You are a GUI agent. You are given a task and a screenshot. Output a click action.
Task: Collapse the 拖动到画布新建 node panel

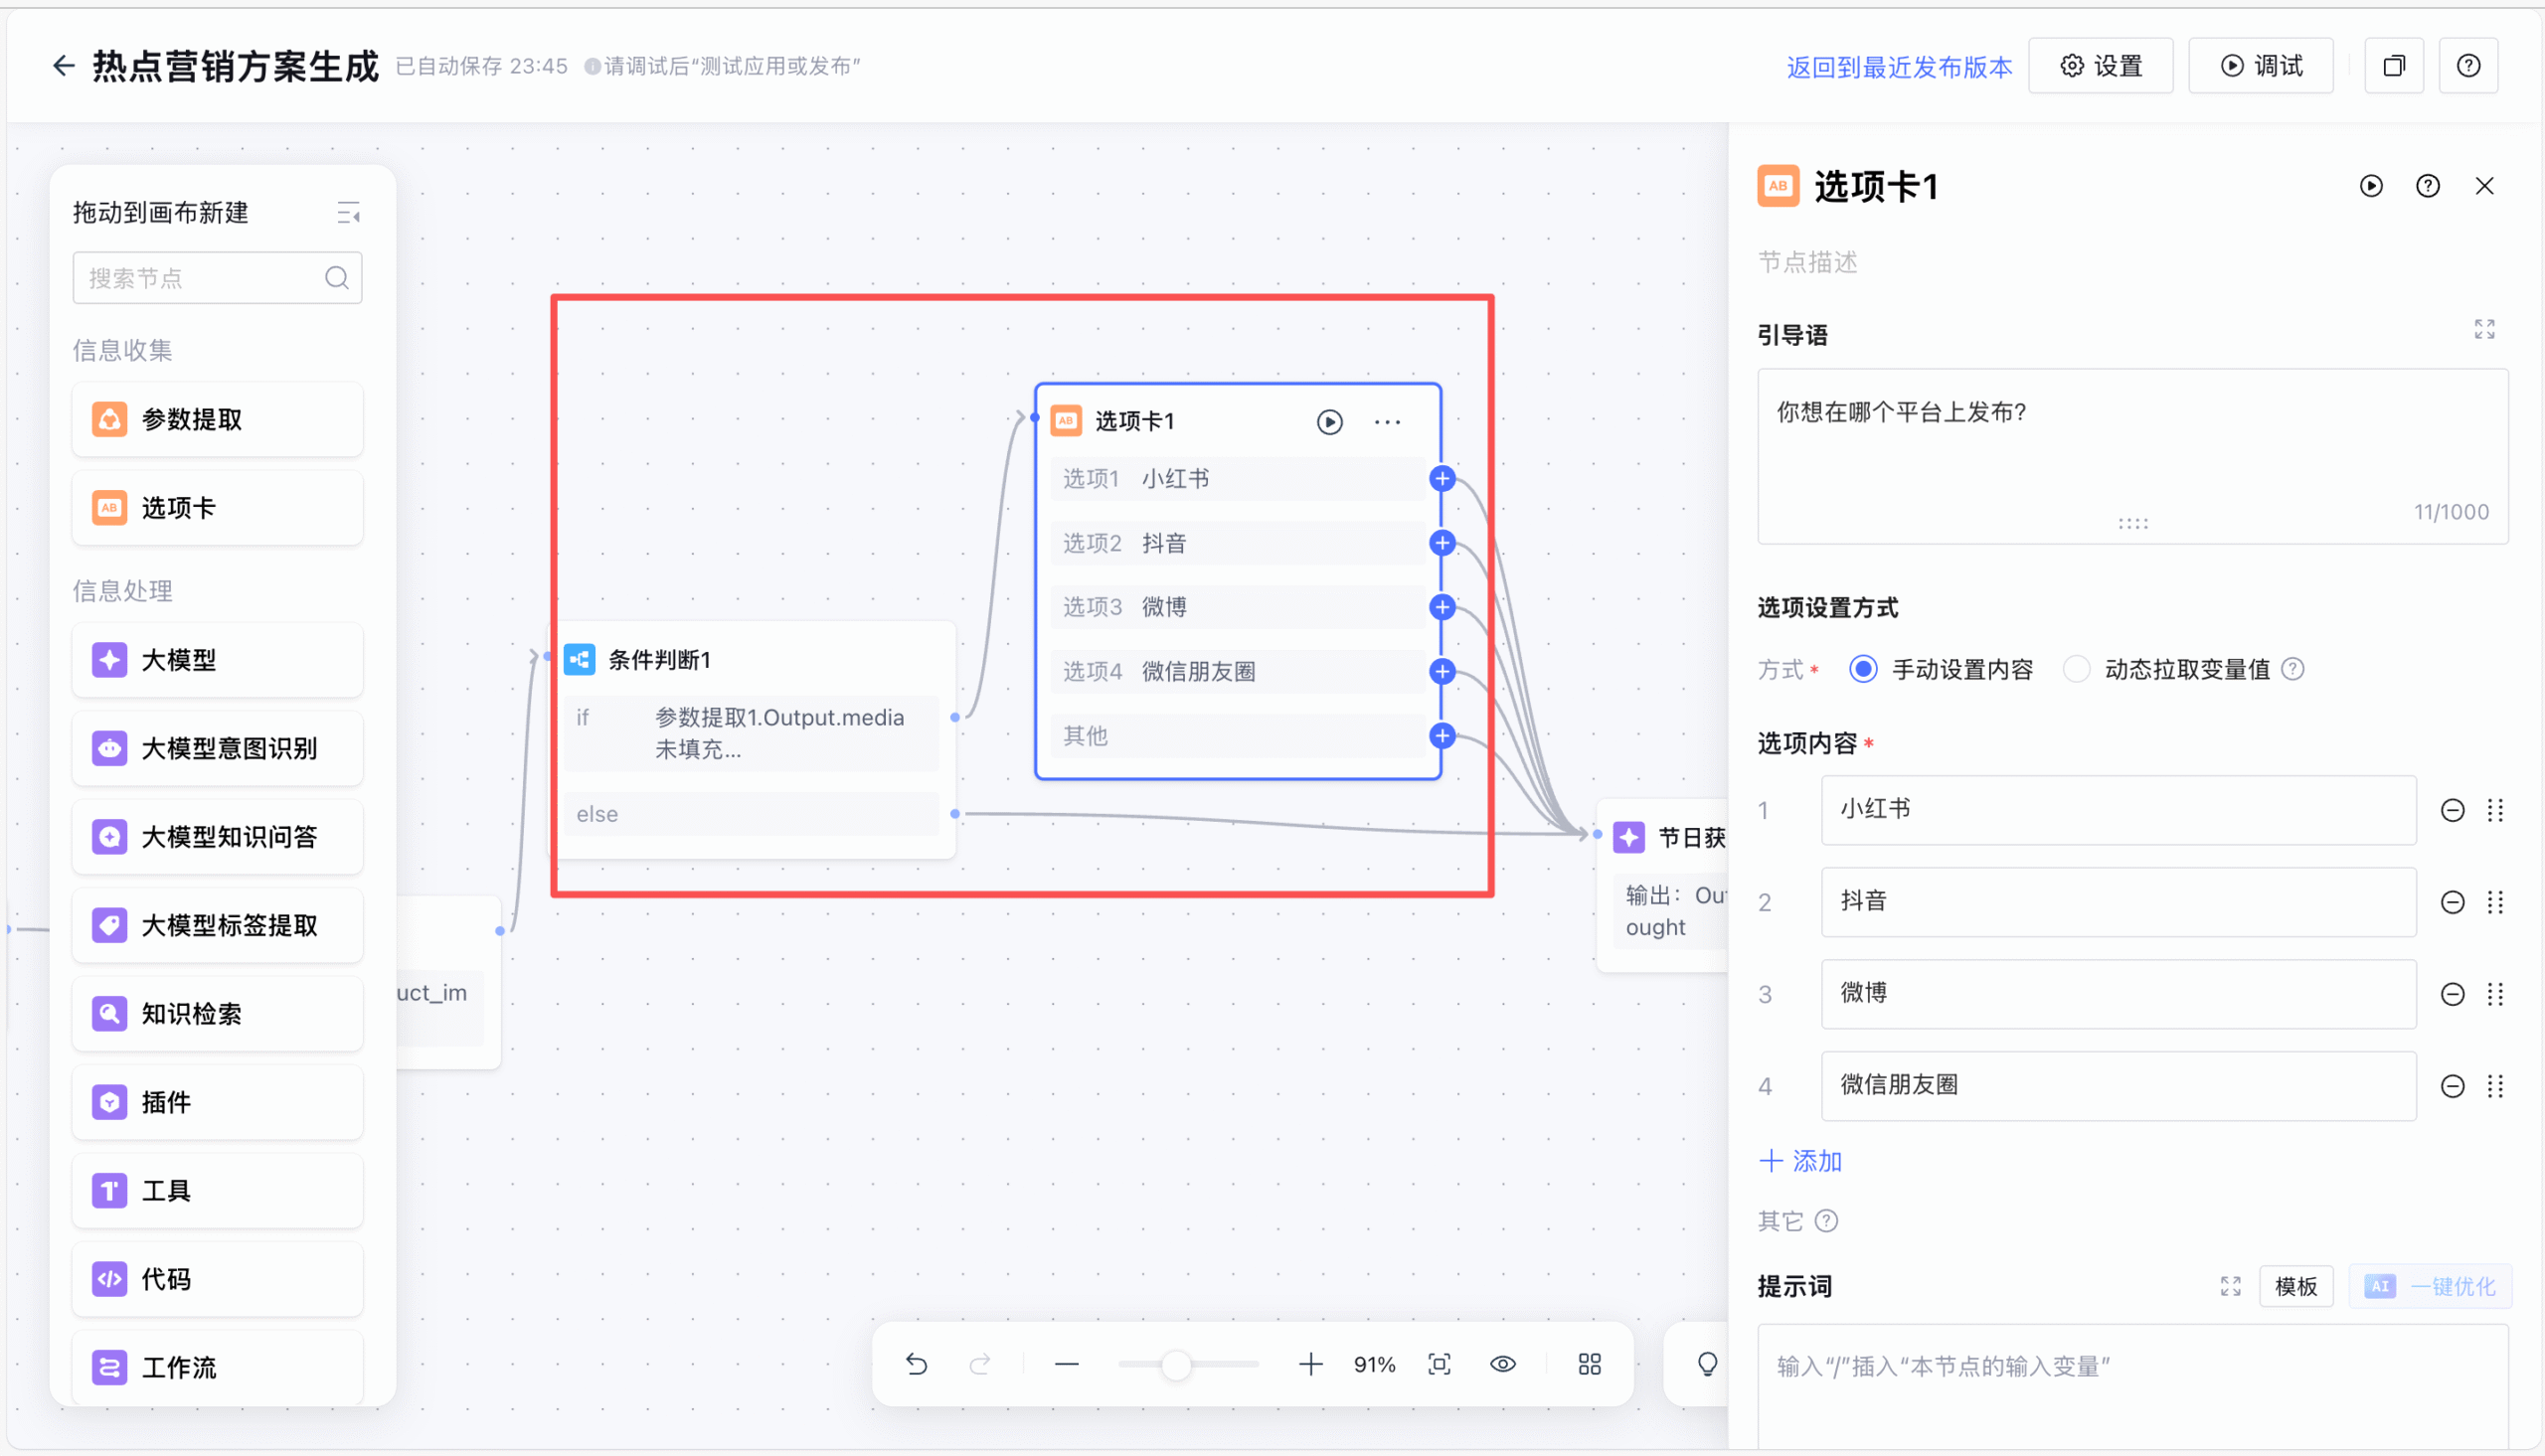pos(348,213)
